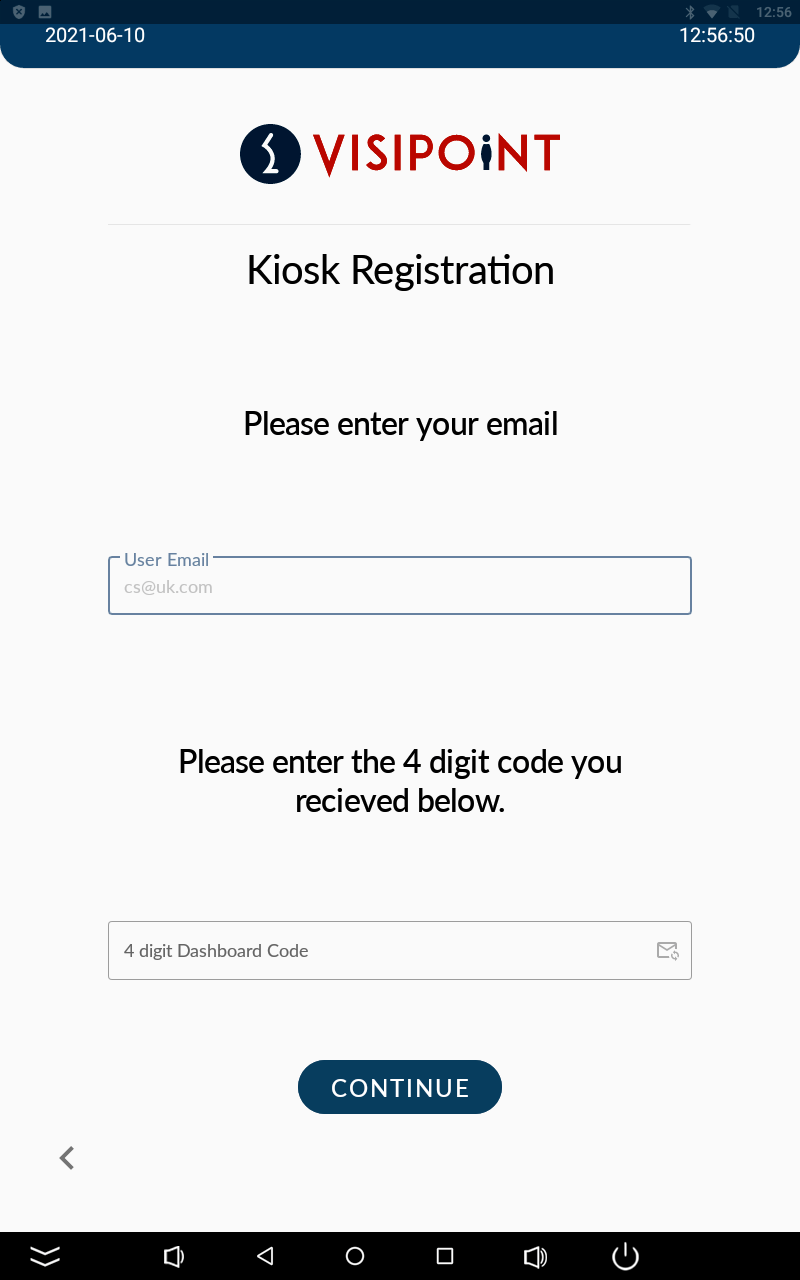
Task: Tap the 12:56:50 clock display
Action: [716, 36]
